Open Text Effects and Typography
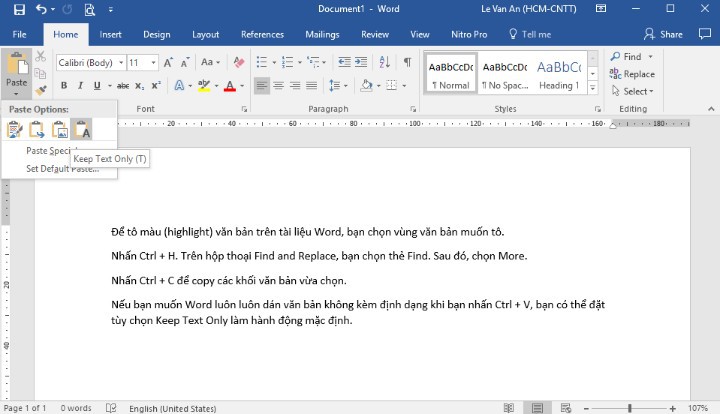This screenshot has height=414, width=720. 179,85
